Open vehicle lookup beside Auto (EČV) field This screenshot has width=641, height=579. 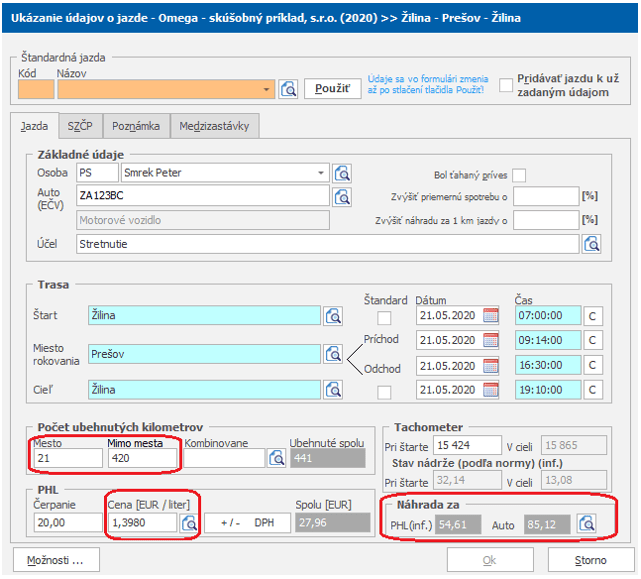(343, 196)
